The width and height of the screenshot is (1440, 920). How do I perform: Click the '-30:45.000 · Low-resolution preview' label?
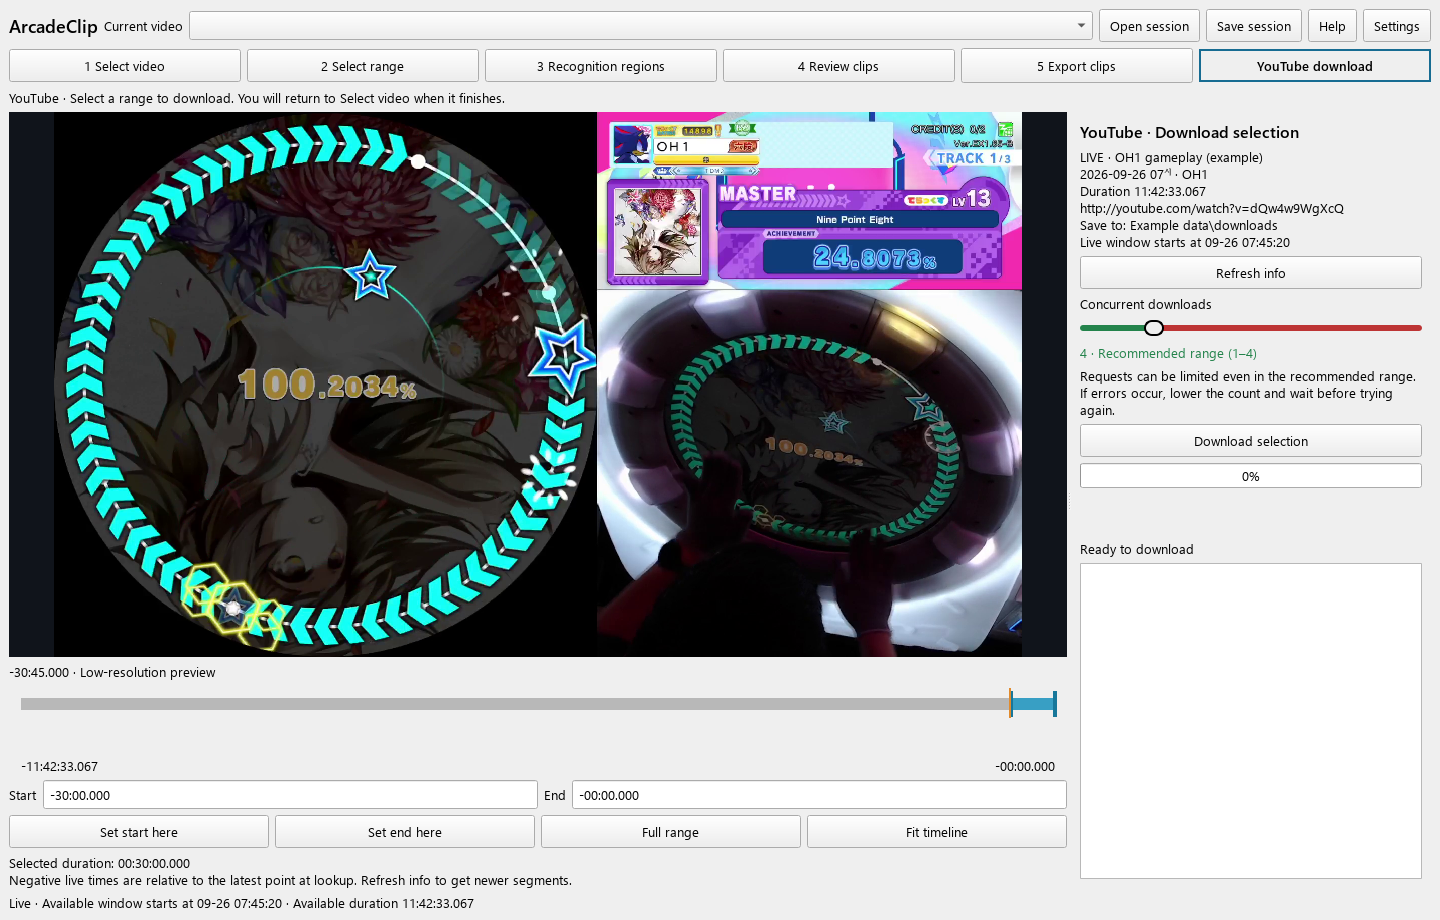[x=112, y=672]
